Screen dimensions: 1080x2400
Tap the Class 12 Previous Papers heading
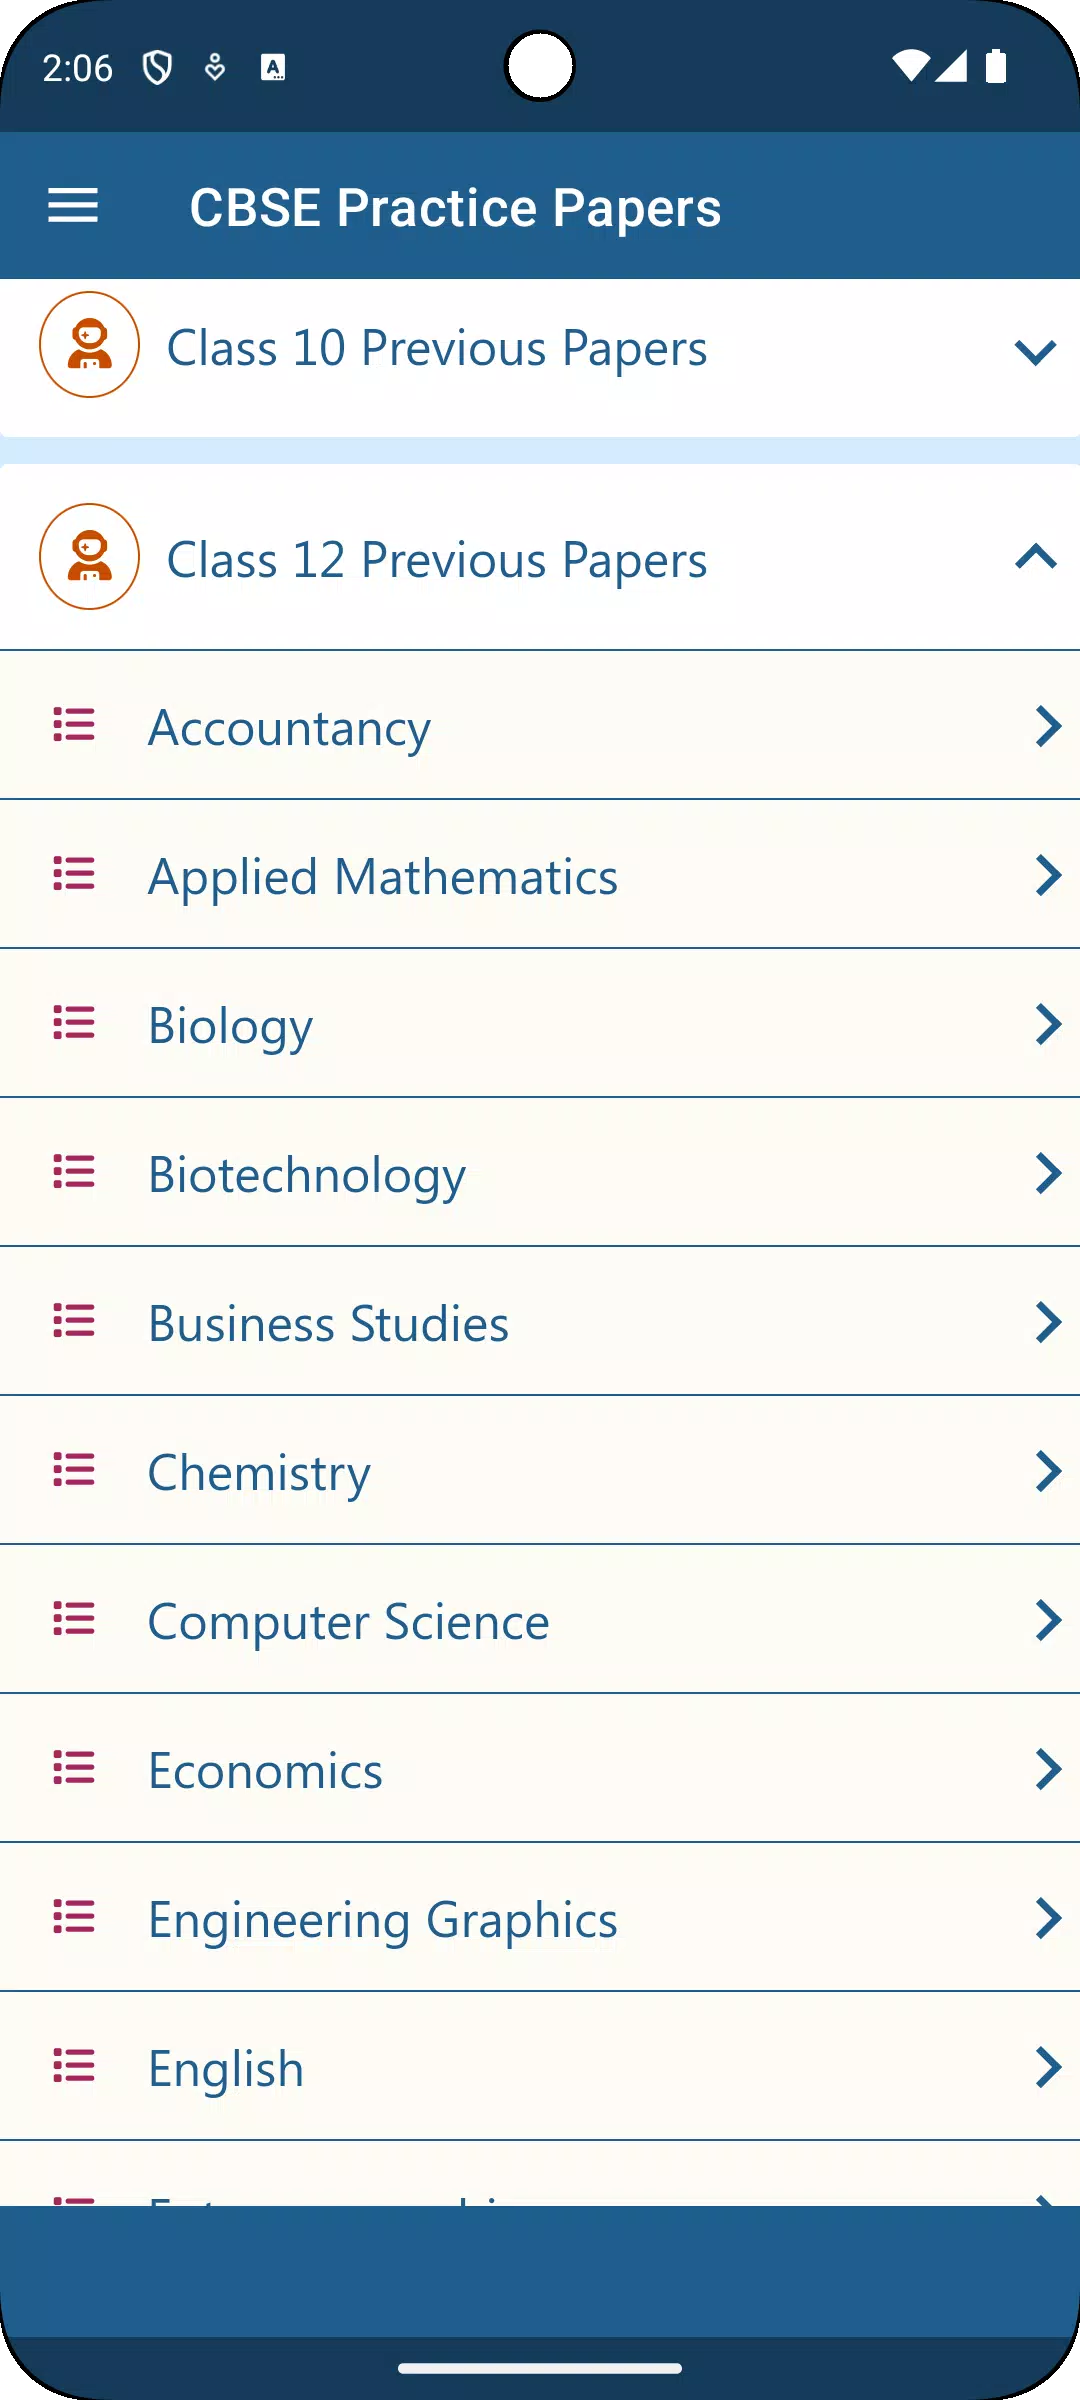tap(437, 560)
